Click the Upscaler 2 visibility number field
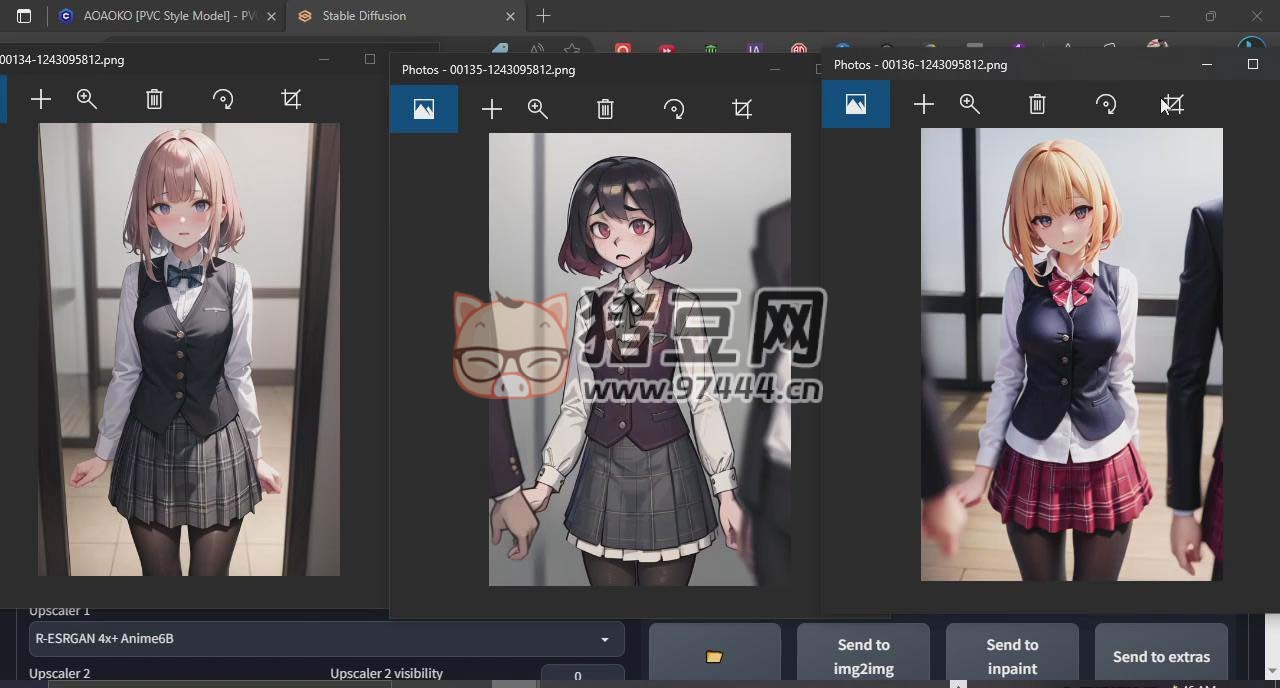This screenshot has height=688, width=1280. coord(582,676)
